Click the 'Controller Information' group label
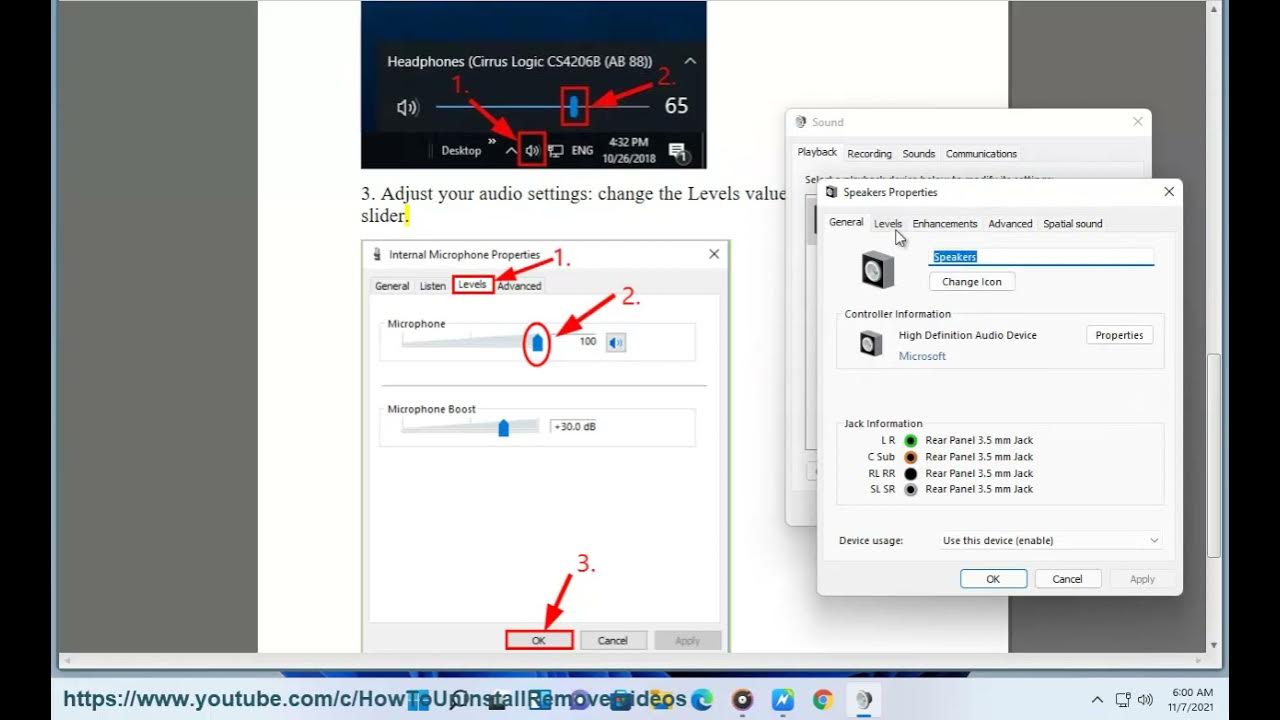The image size is (1280, 720). click(897, 314)
